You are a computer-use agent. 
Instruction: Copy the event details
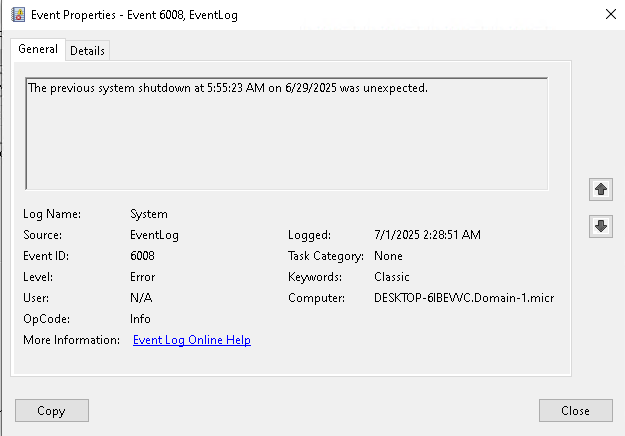click(x=52, y=410)
